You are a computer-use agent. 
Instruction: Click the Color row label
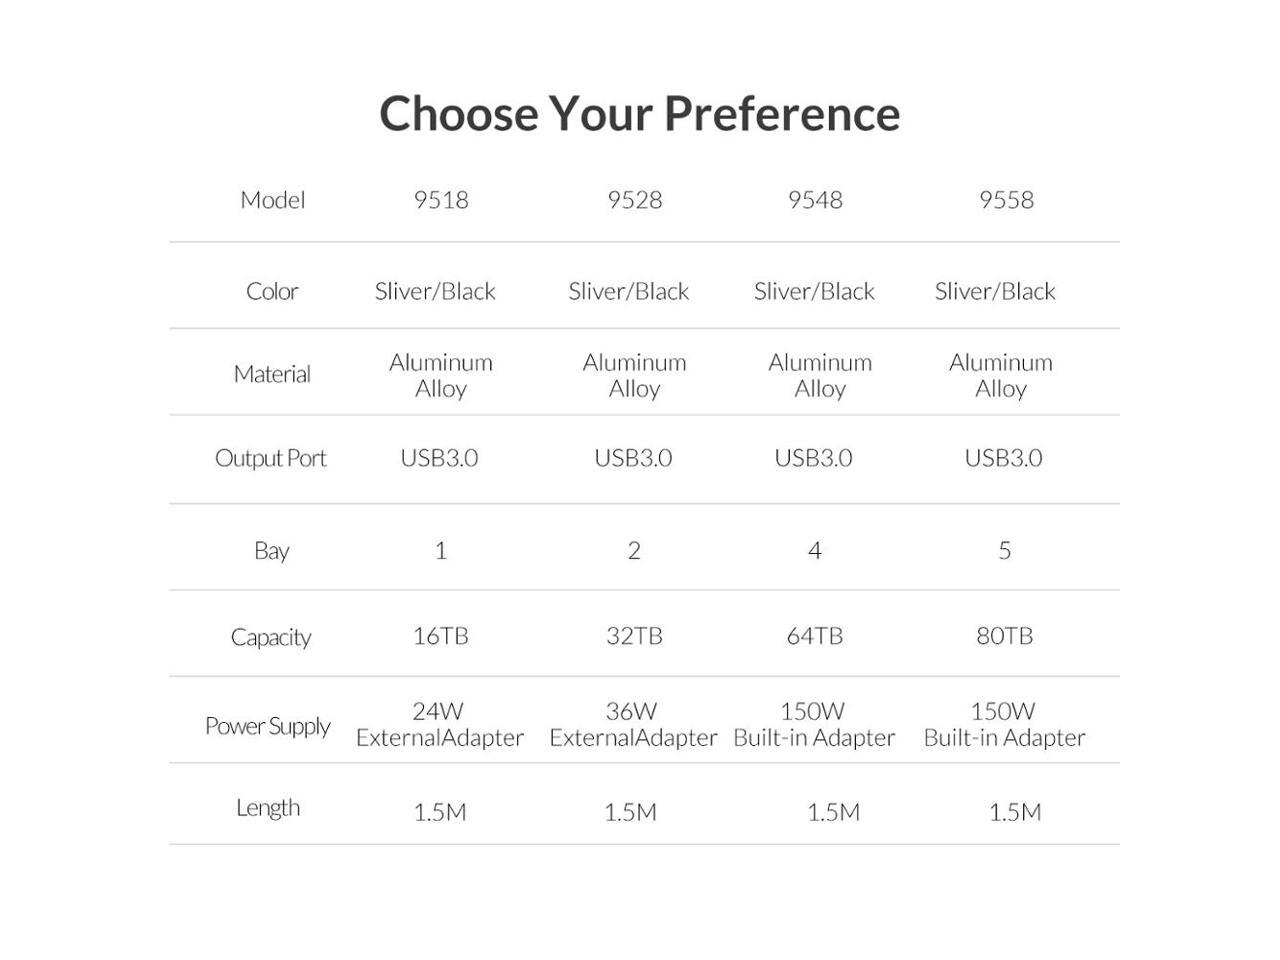coord(272,291)
